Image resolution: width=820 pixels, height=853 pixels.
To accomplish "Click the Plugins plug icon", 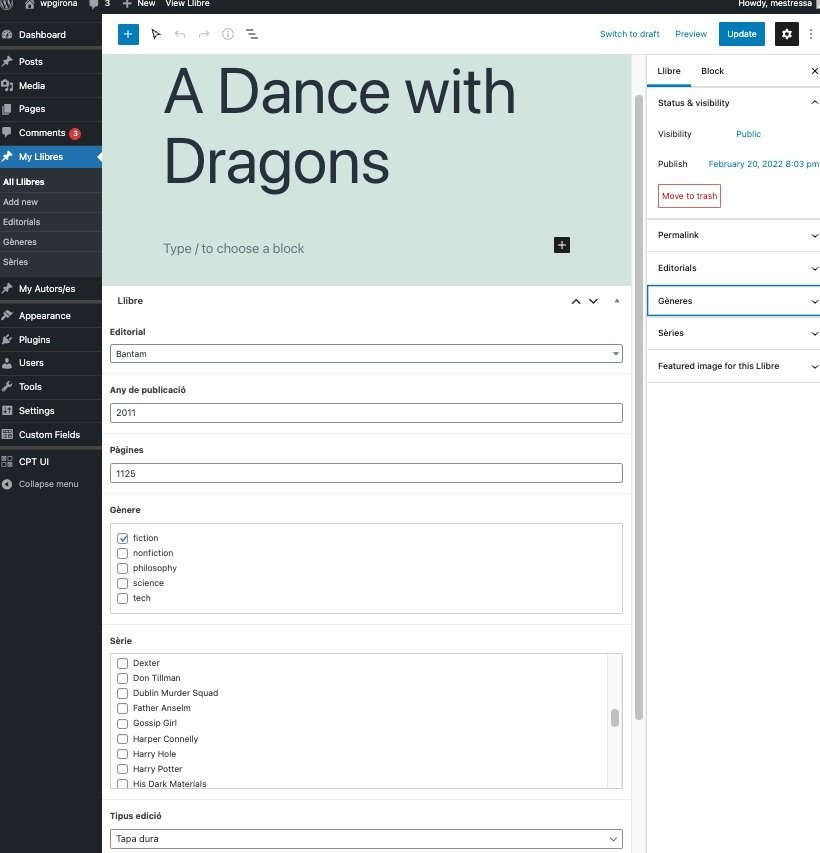I will pyautogui.click(x=7, y=339).
